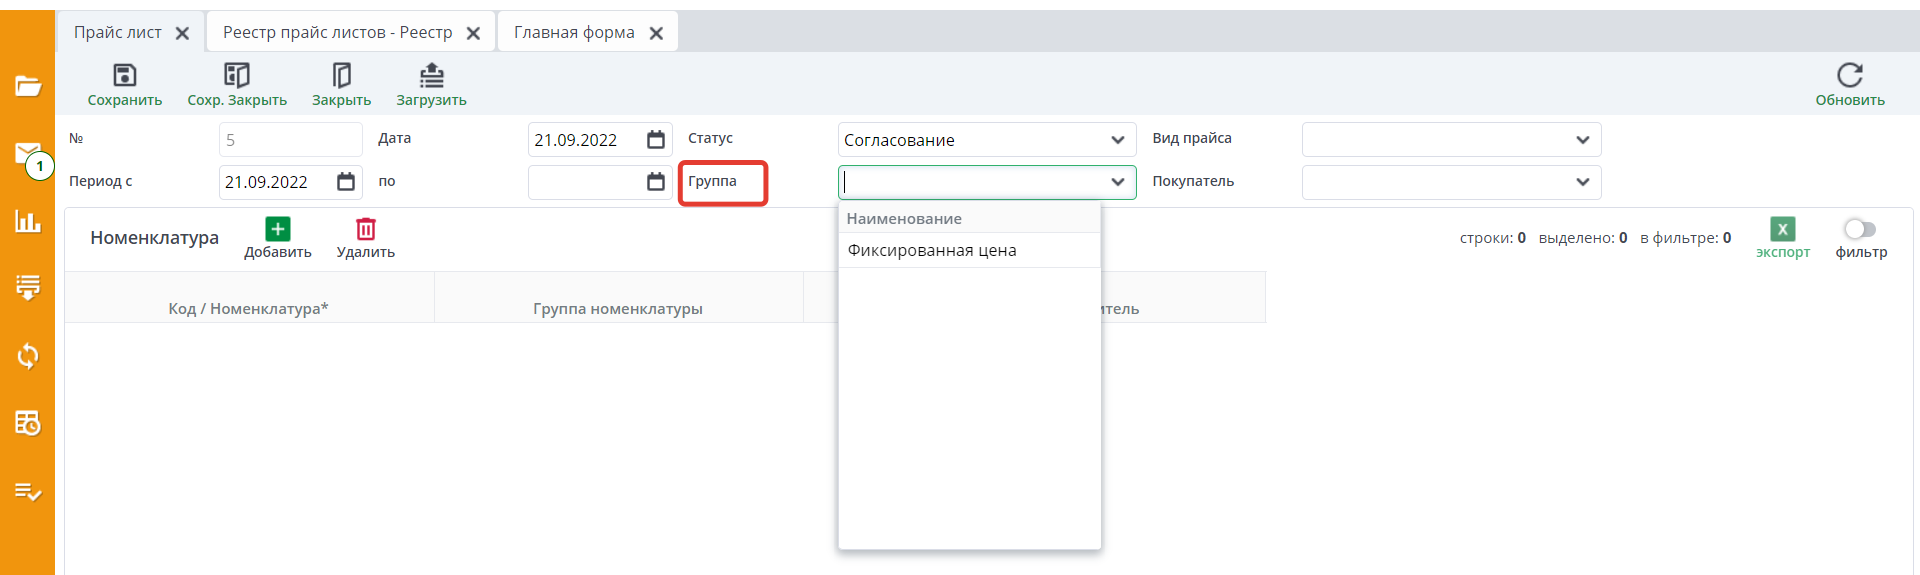Click the Load (Загрузить) toolbar icon
This screenshot has height=575, width=1920.
(x=431, y=76)
